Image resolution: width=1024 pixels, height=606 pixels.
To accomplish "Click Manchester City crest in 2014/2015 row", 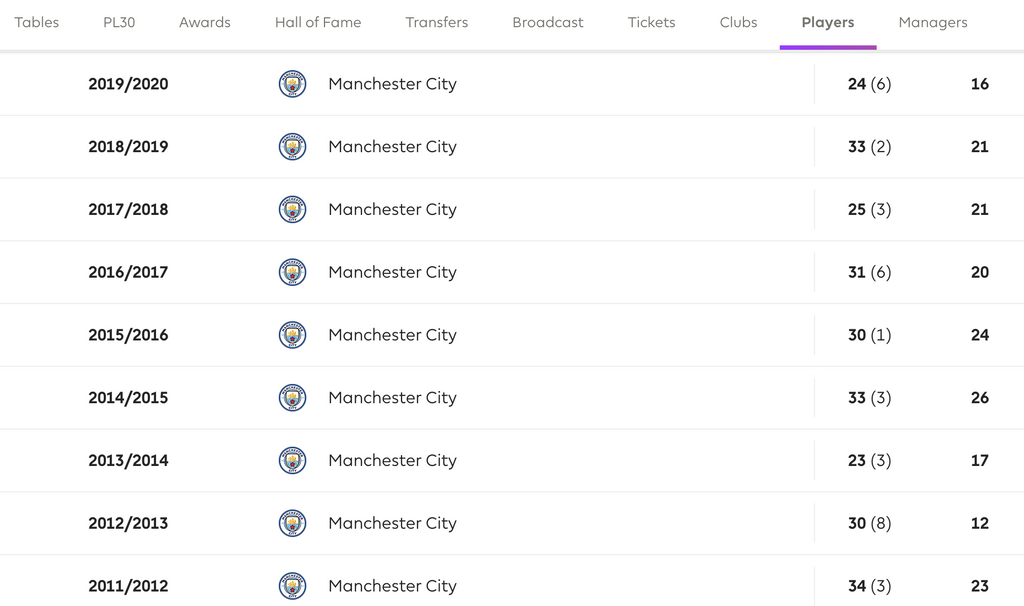I will click(292, 398).
